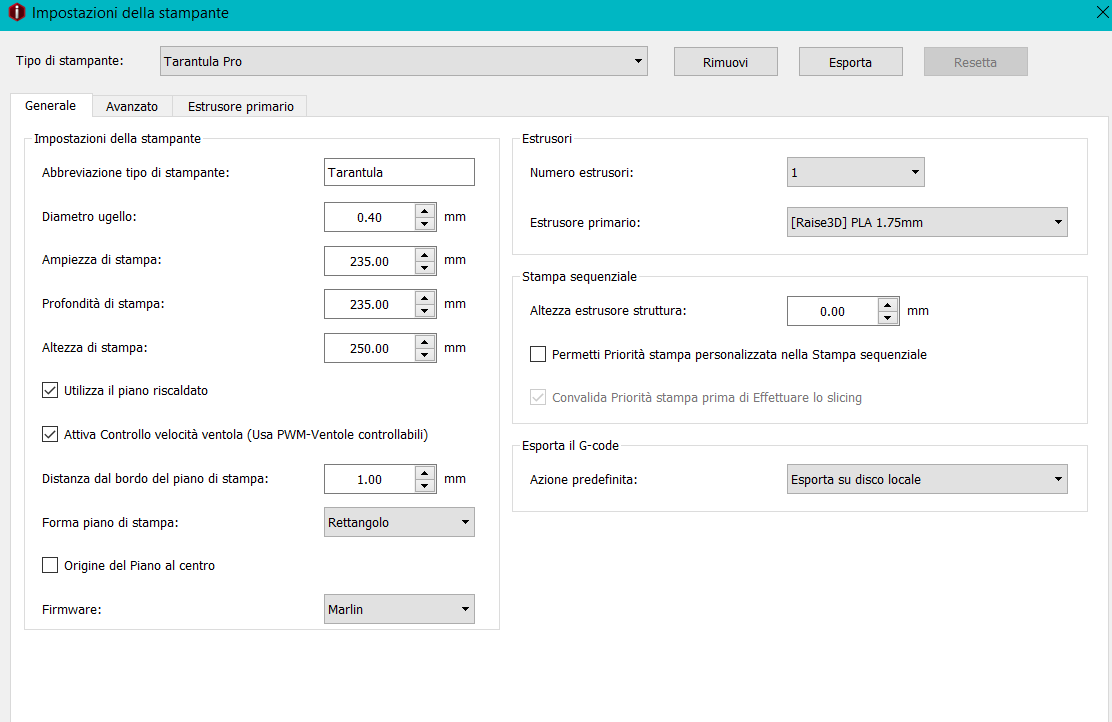Image resolution: width=1112 pixels, height=722 pixels.
Task: Click the ideaMaker app icon in title bar
Action: coord(16,13)
